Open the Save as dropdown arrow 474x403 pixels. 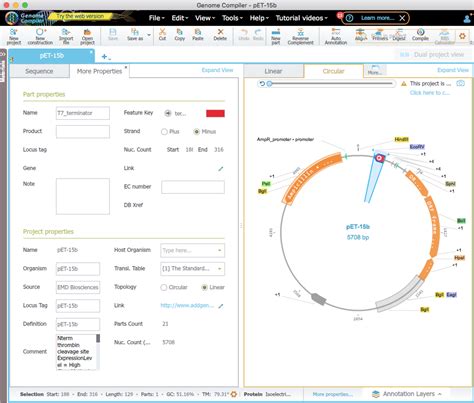click(x=149, y=35)
